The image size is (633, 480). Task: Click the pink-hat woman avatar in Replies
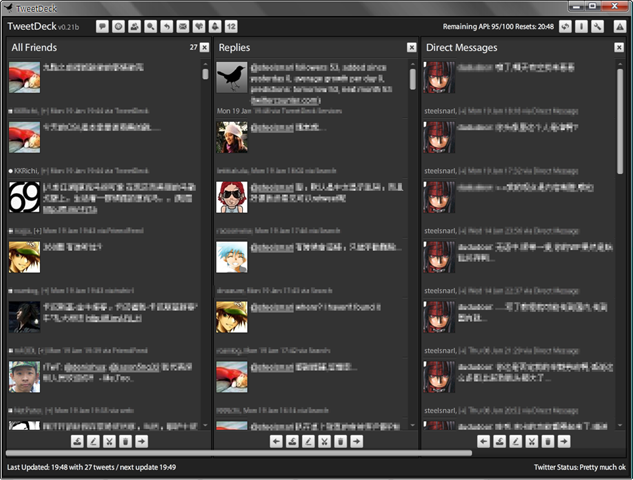232,137
